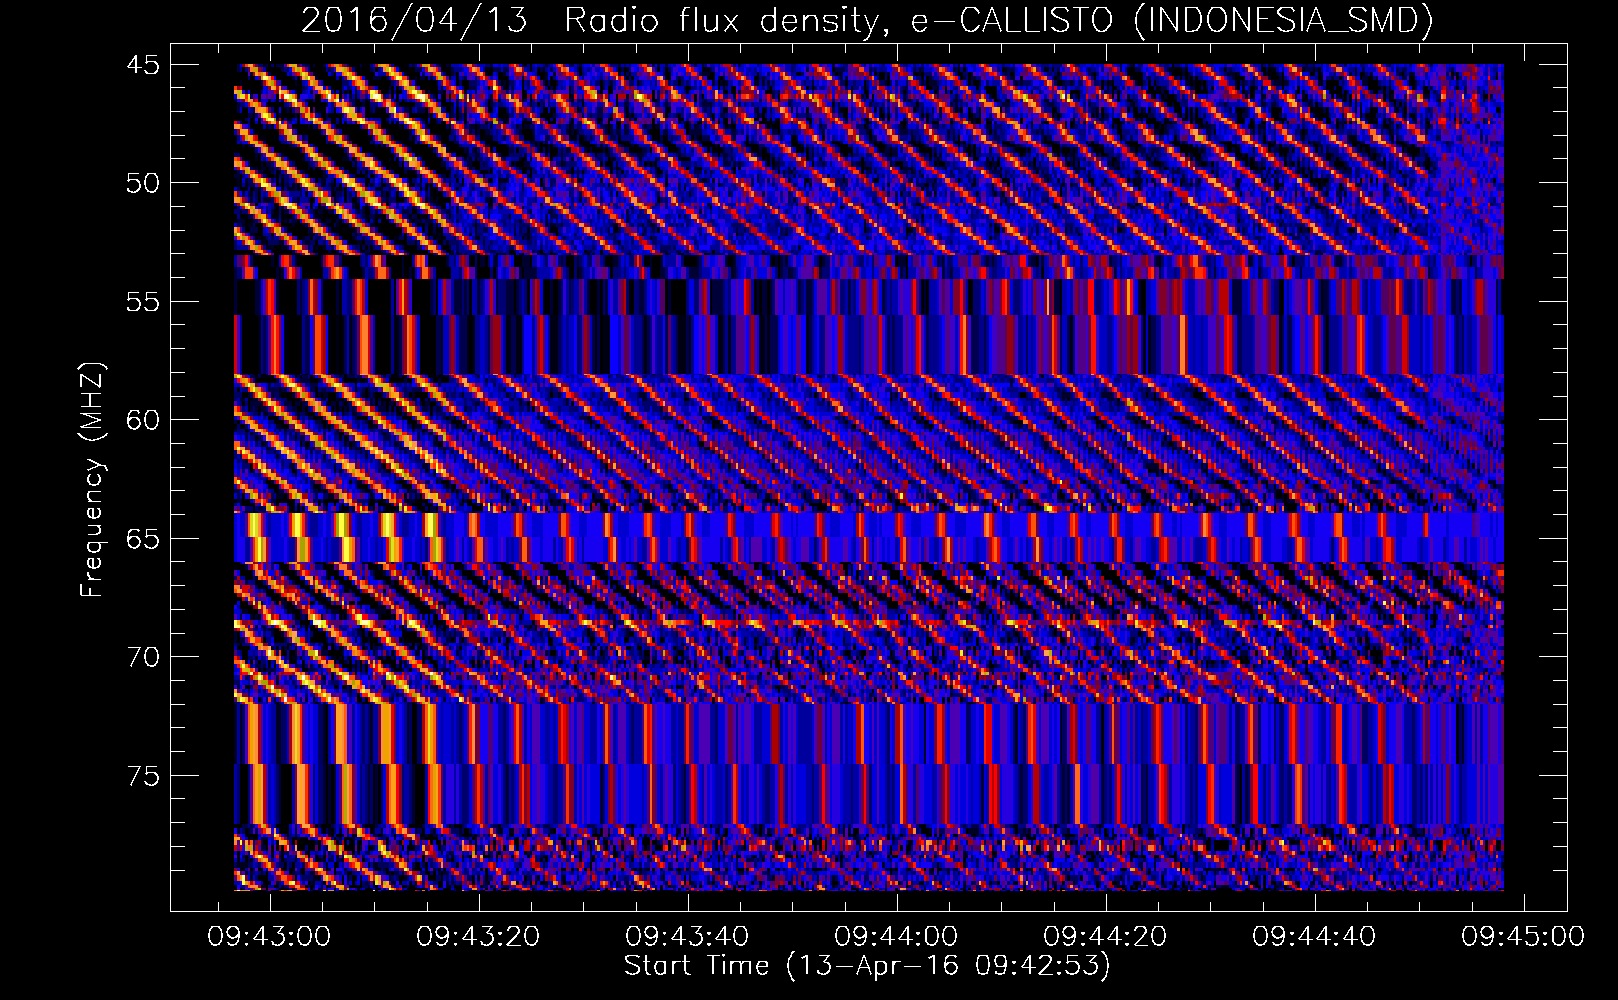Click the 09:44:20 time tick label
1618x1000 pixels.
click(x=1105, y=937)
